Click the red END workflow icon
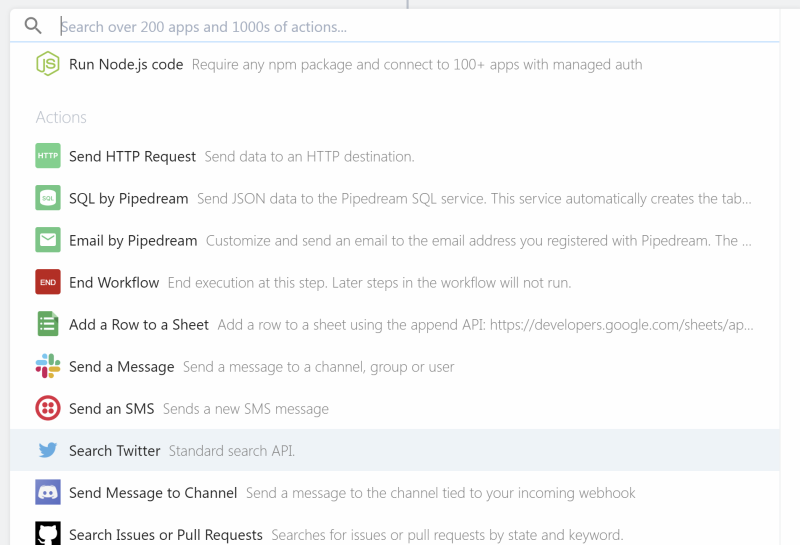Image resolution: width=800 pixels, height=545 pixels. tap(48, 282)
